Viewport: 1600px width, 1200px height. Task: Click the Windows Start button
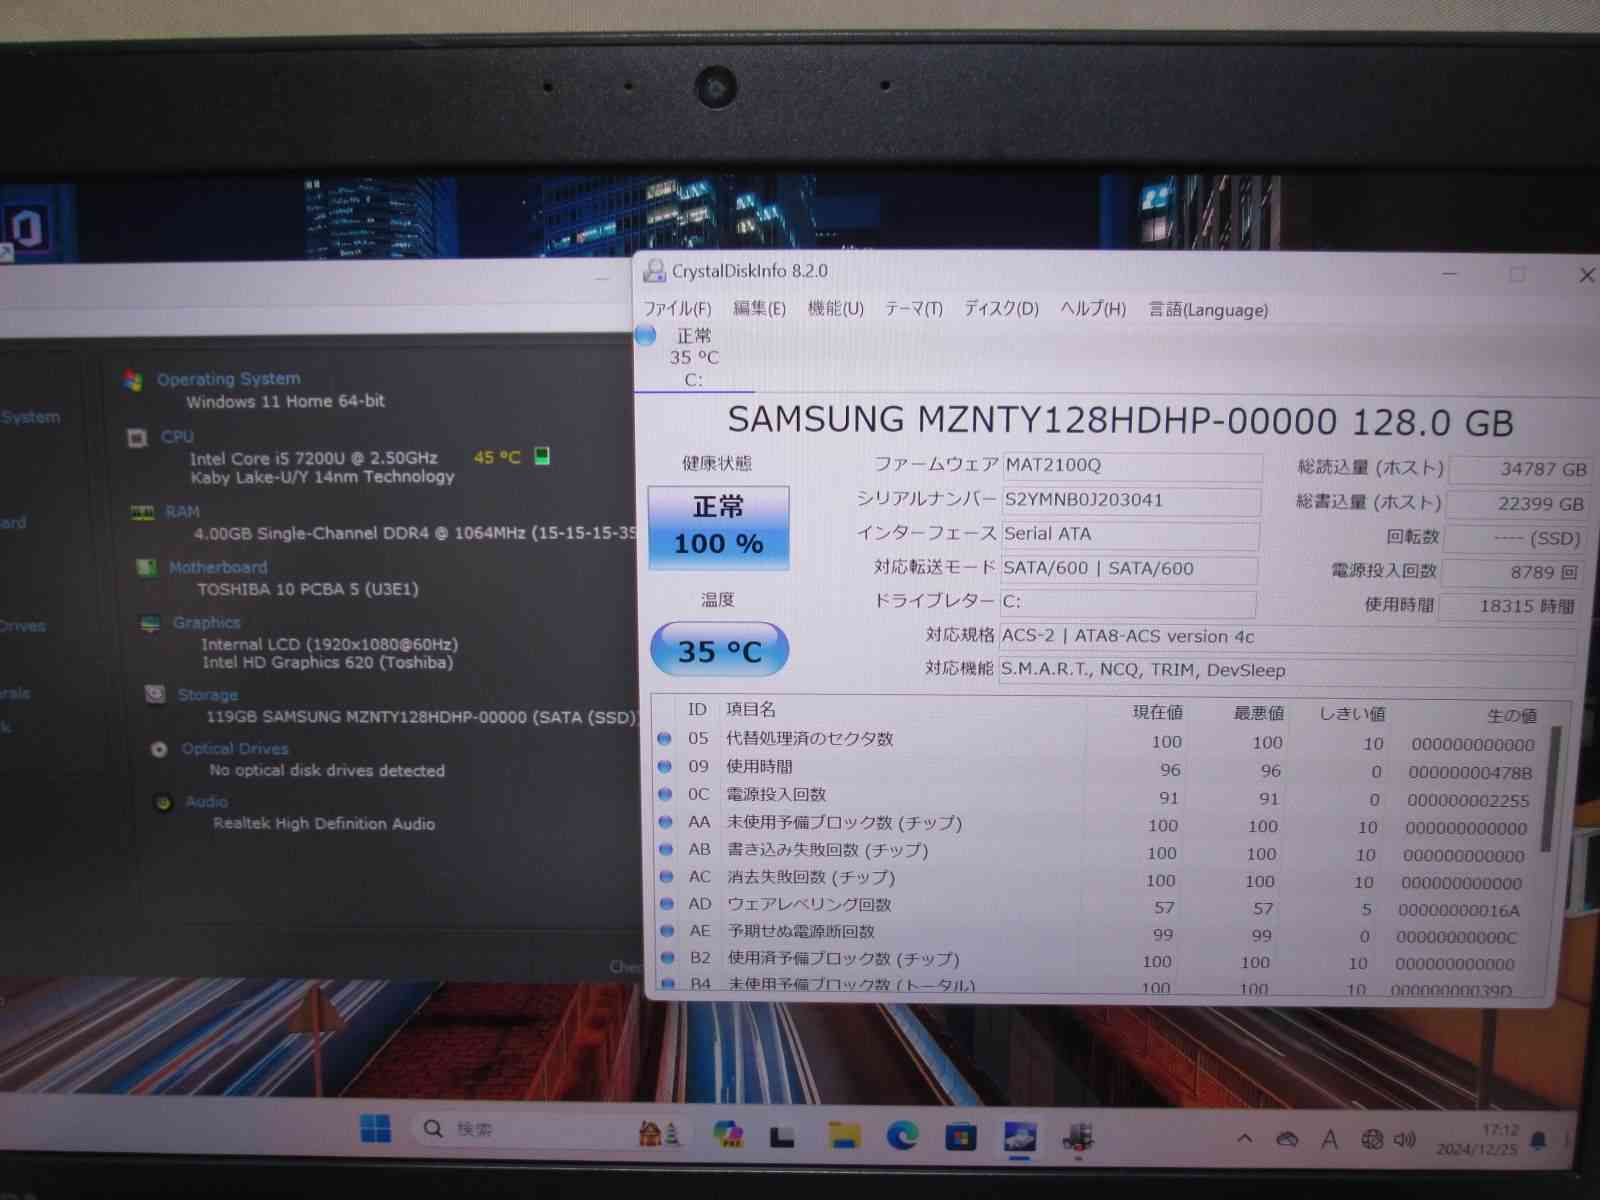tap(376, 1130)
